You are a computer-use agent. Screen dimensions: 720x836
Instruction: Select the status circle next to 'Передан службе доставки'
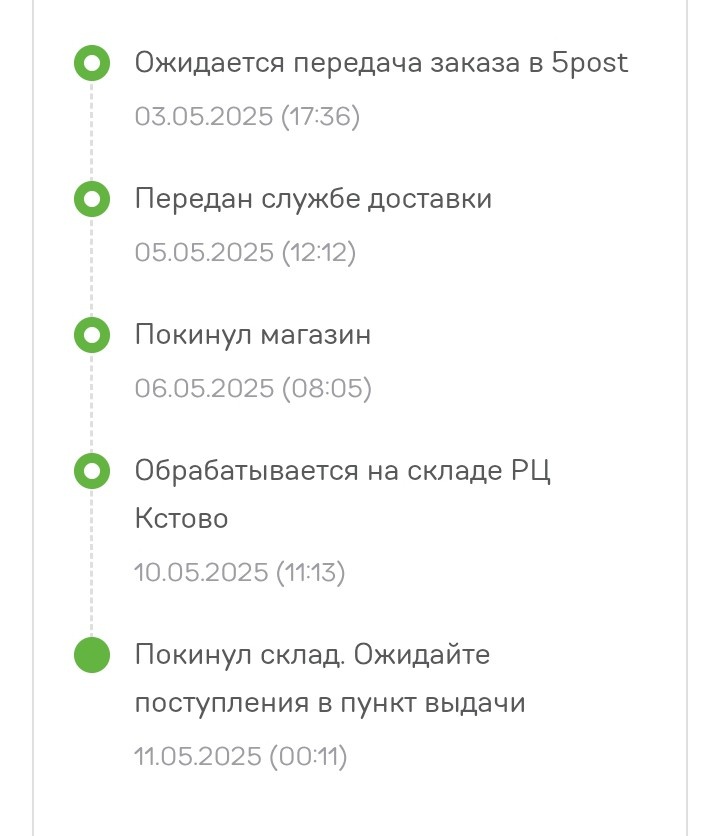[x=92, y=198]
